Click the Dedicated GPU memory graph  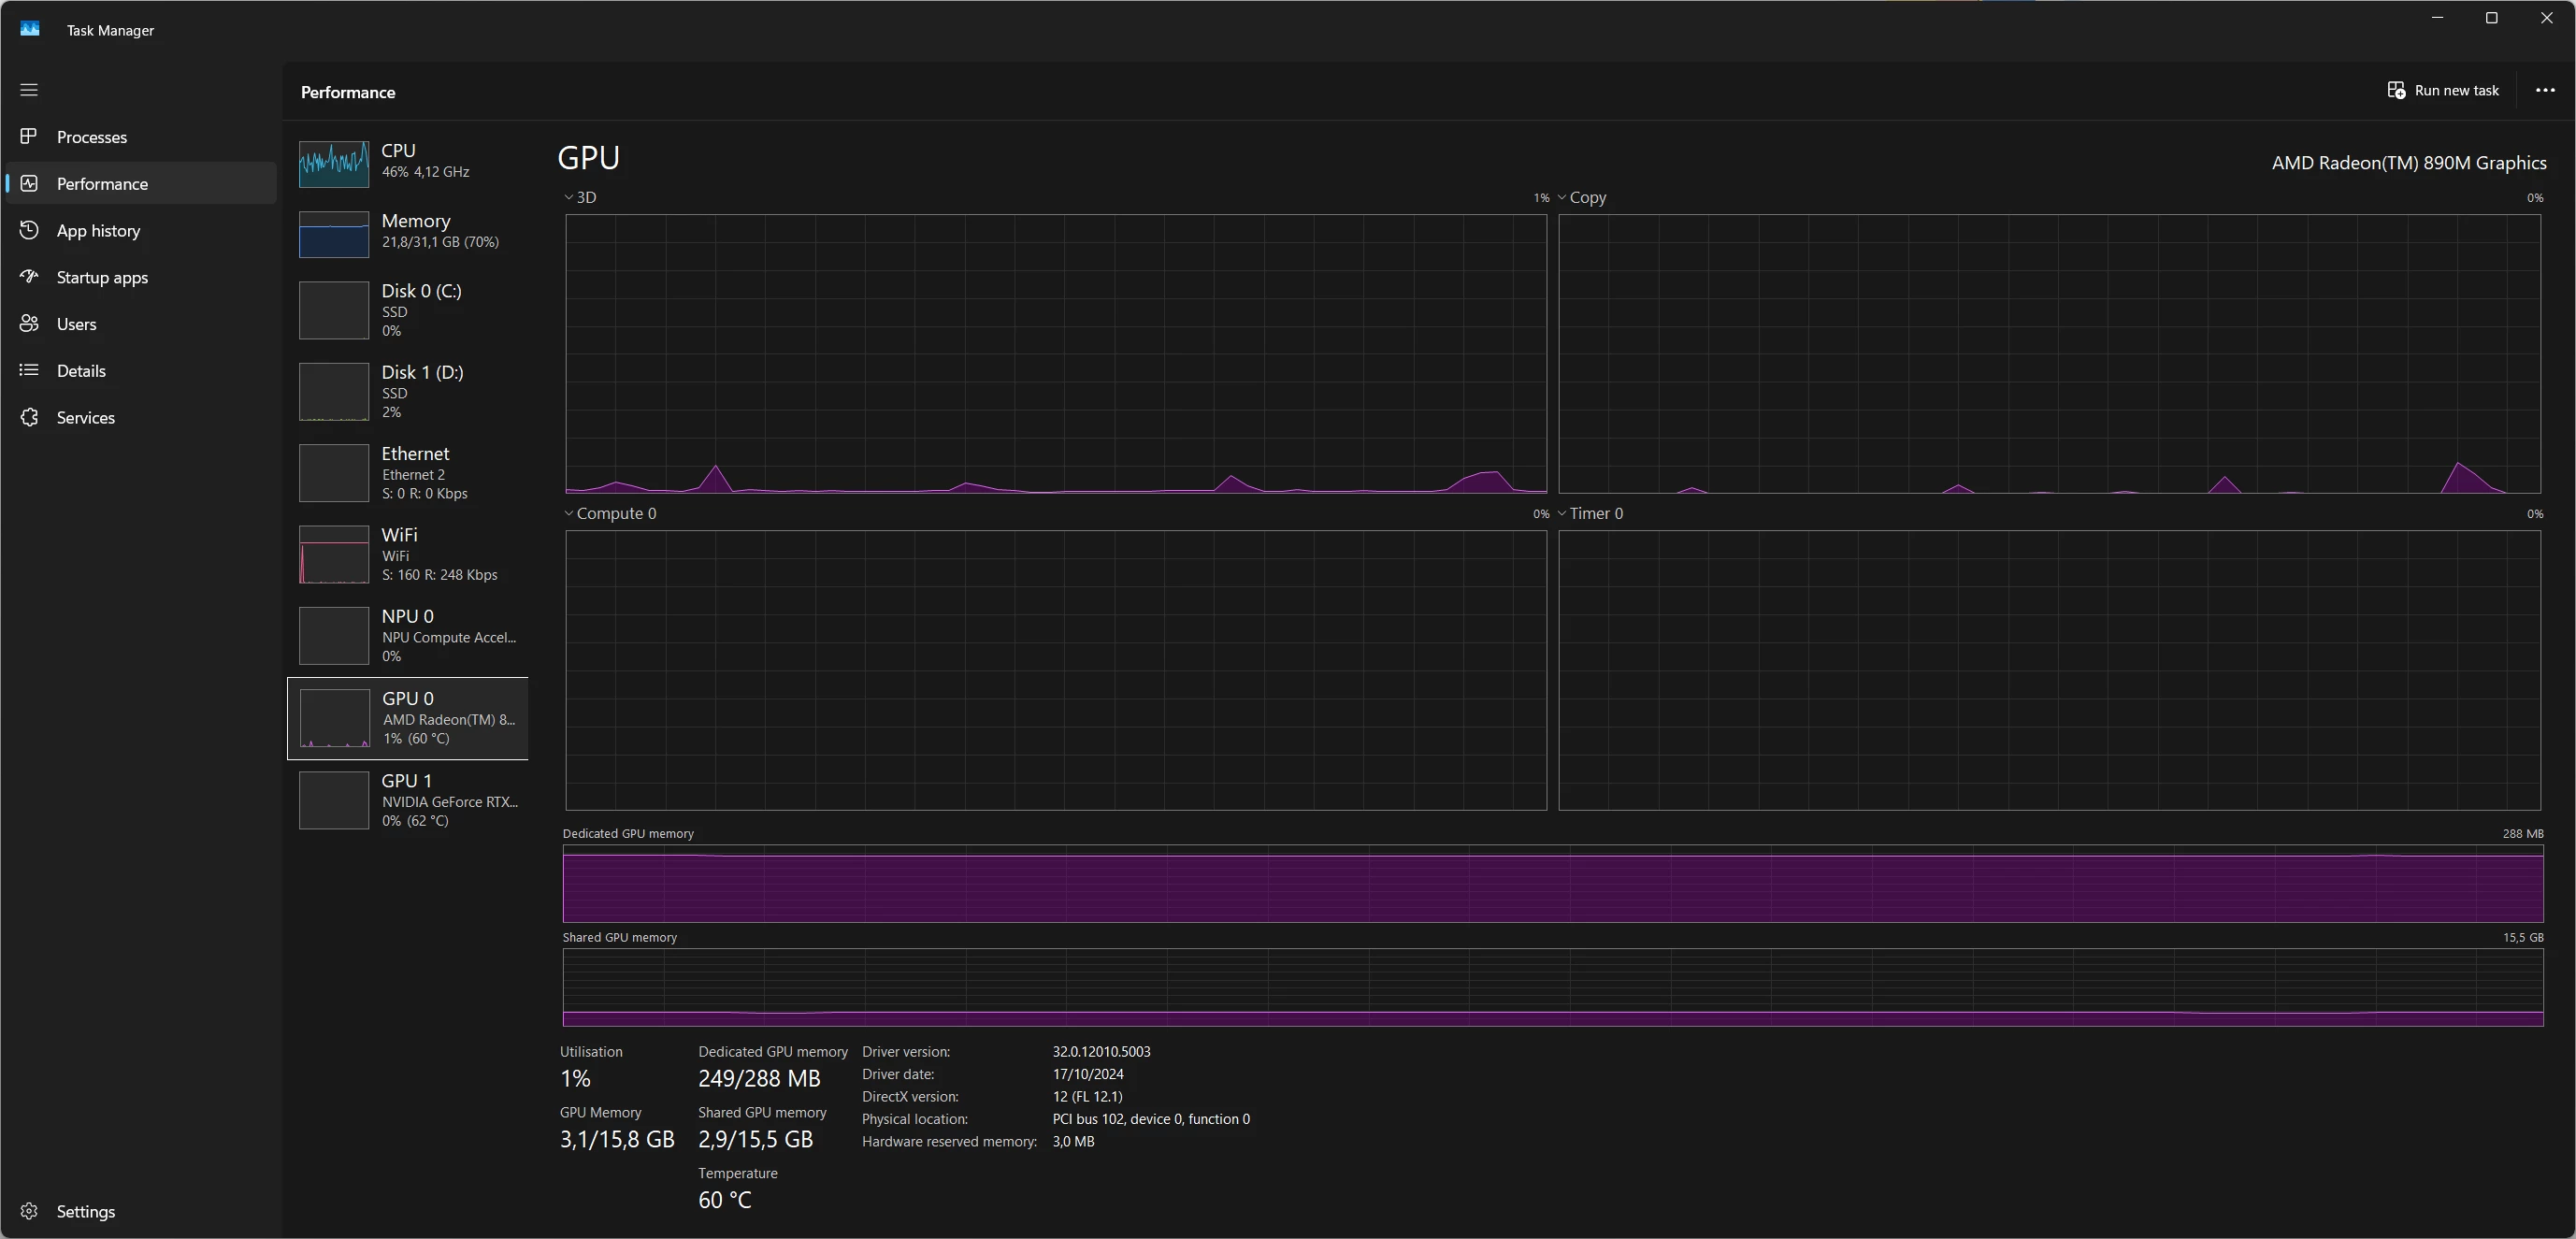[1552, 884]
